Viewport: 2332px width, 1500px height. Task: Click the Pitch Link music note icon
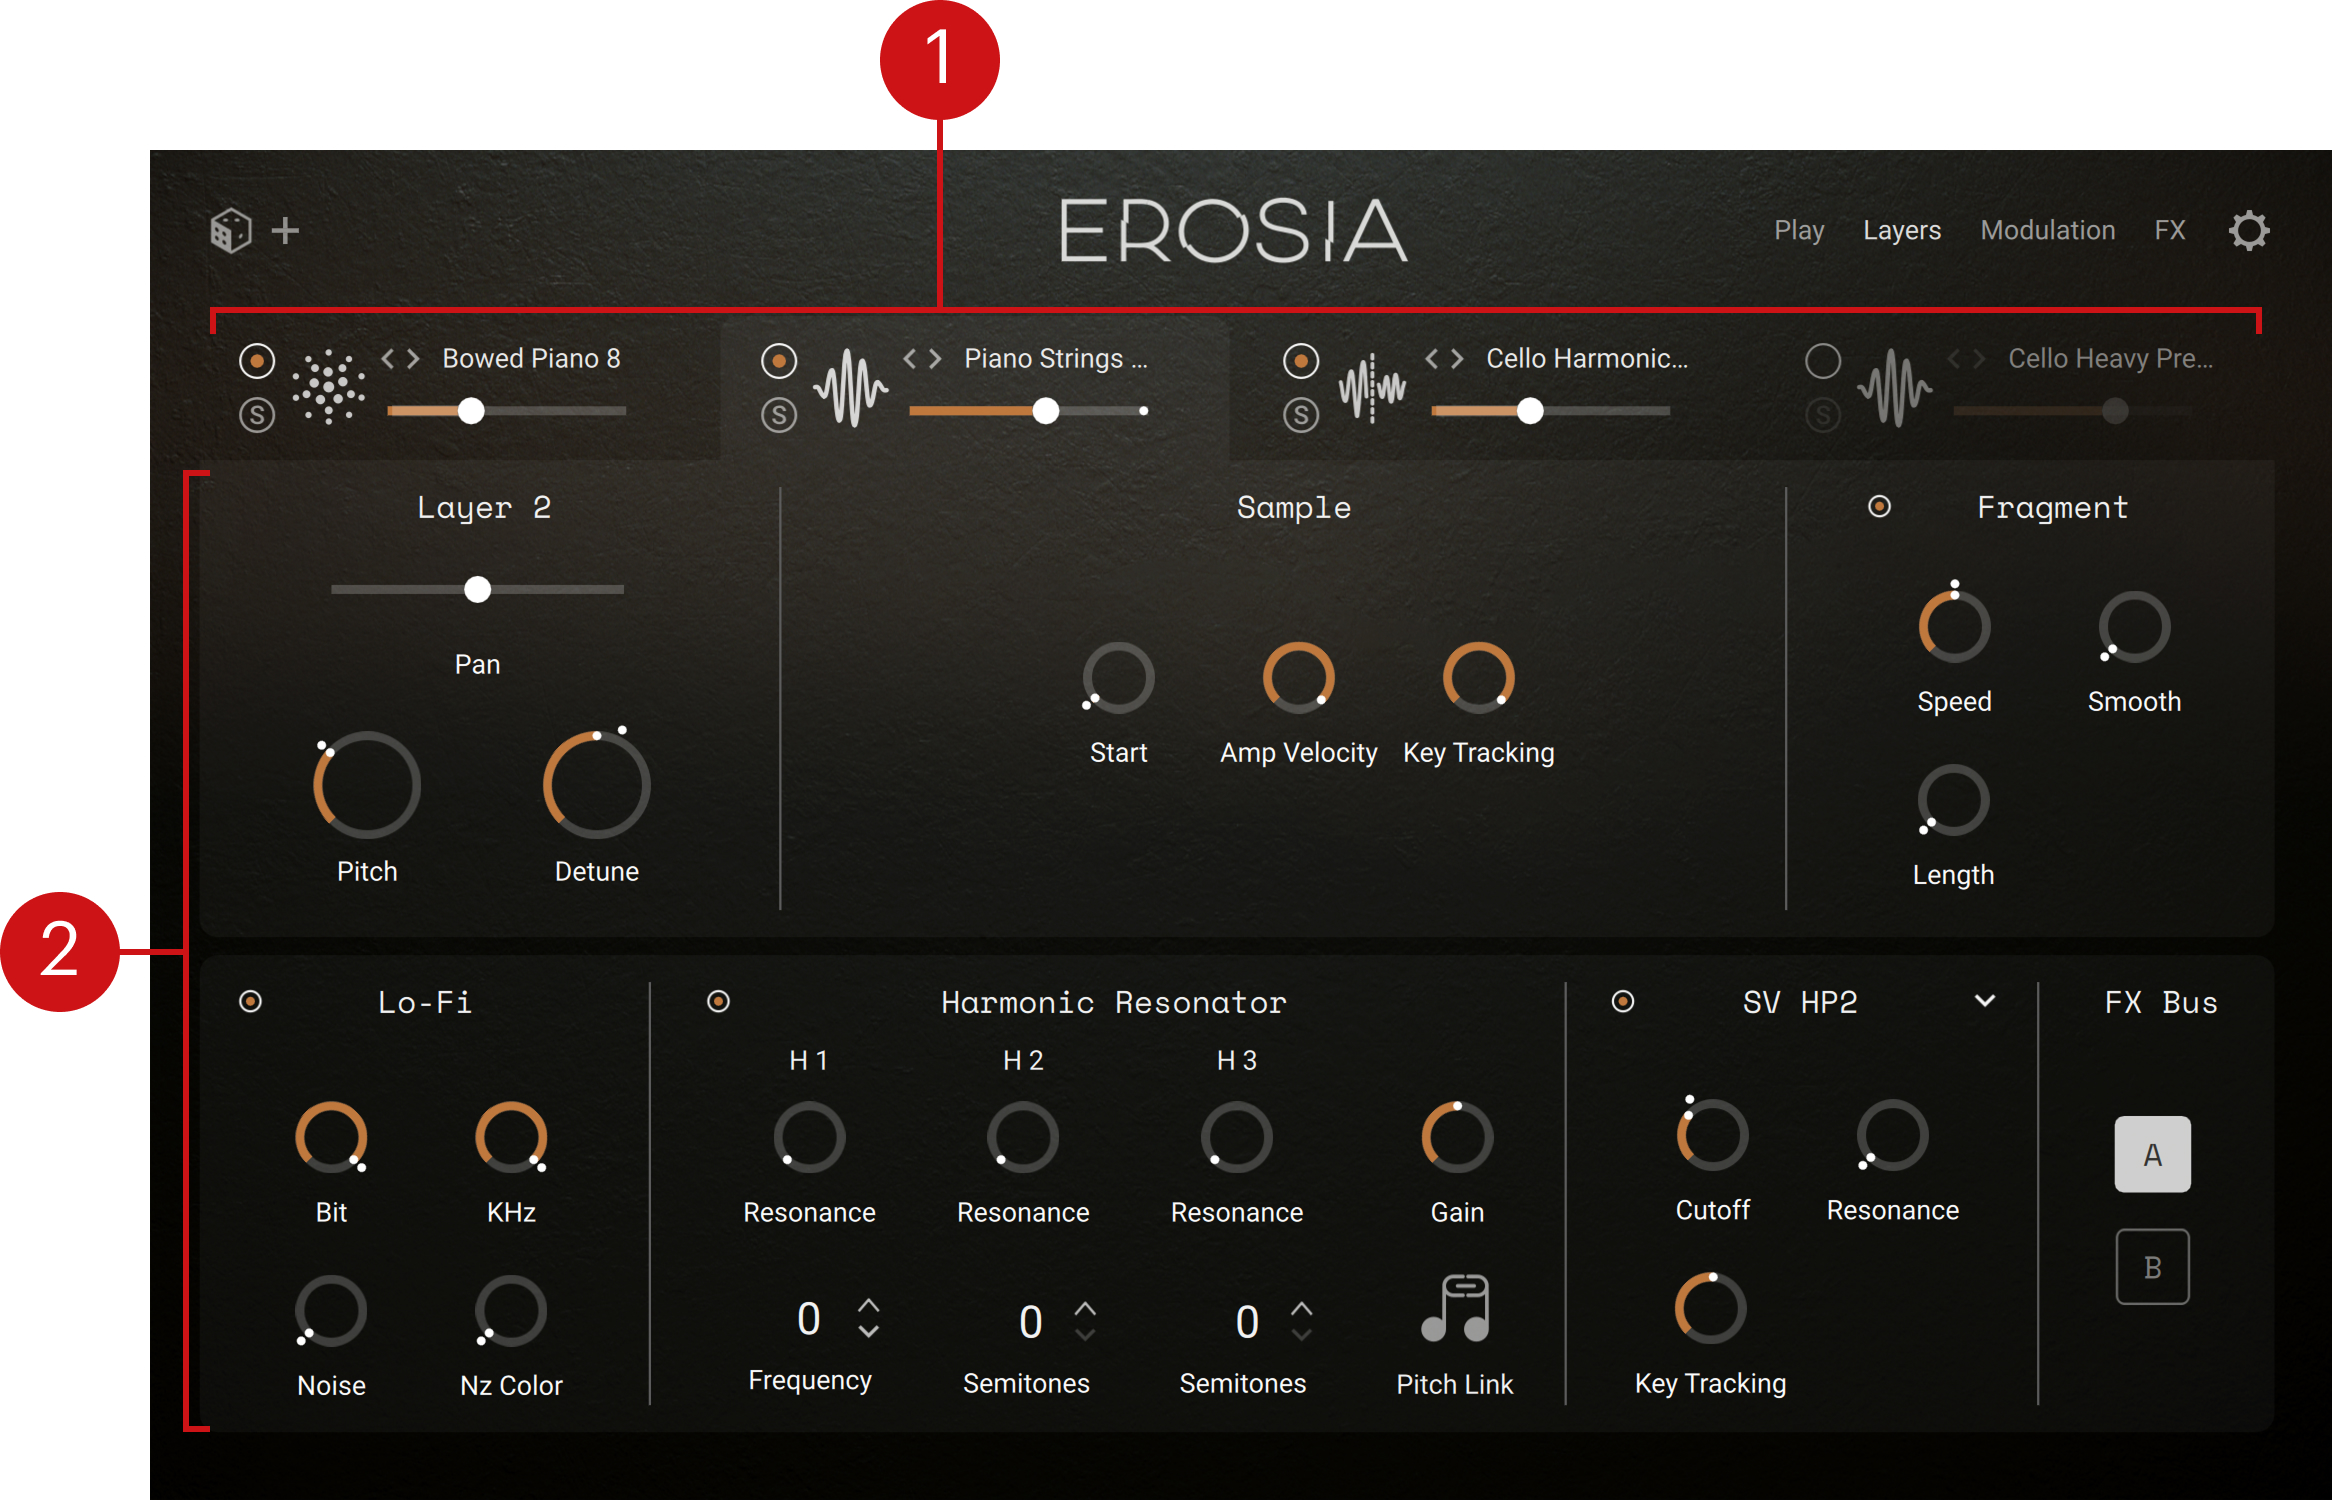tap(1456, 1310)
